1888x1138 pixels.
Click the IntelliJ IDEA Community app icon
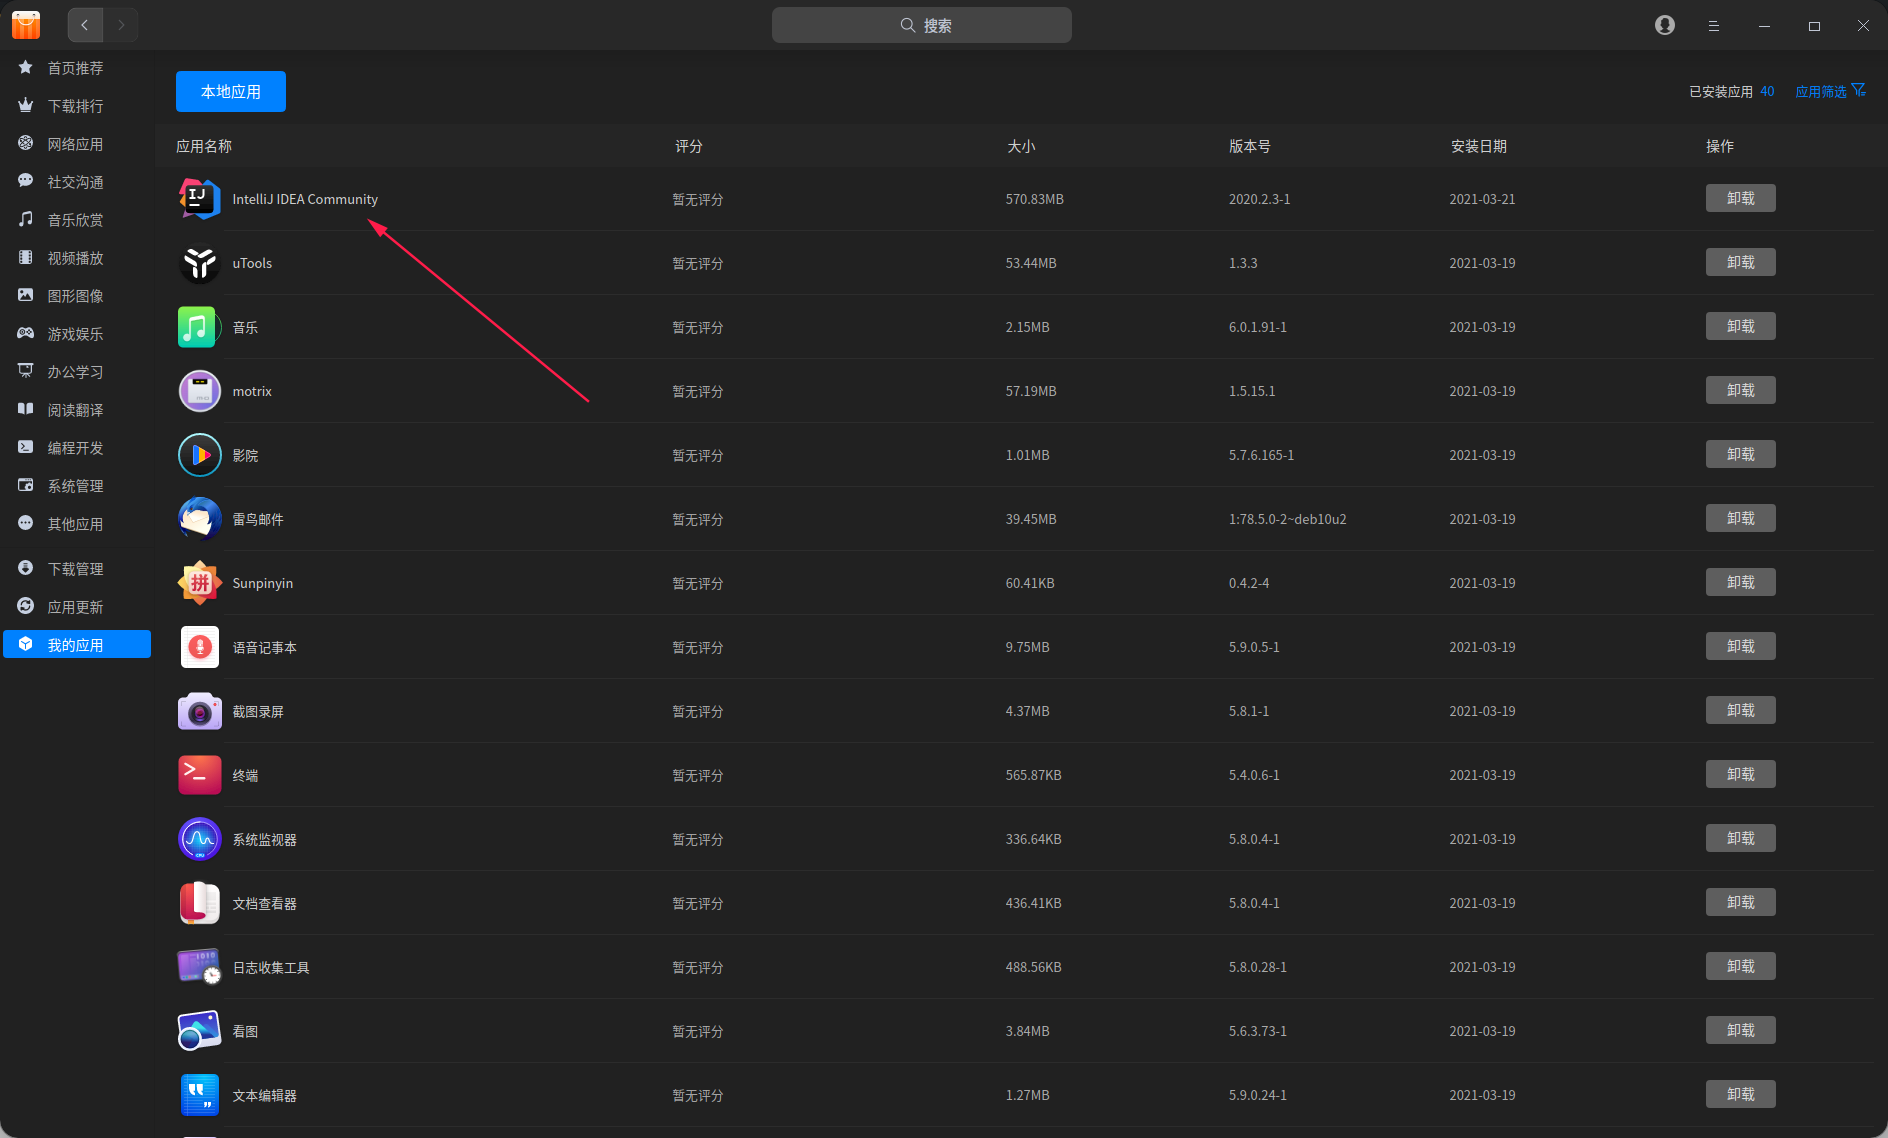point(200,199)
